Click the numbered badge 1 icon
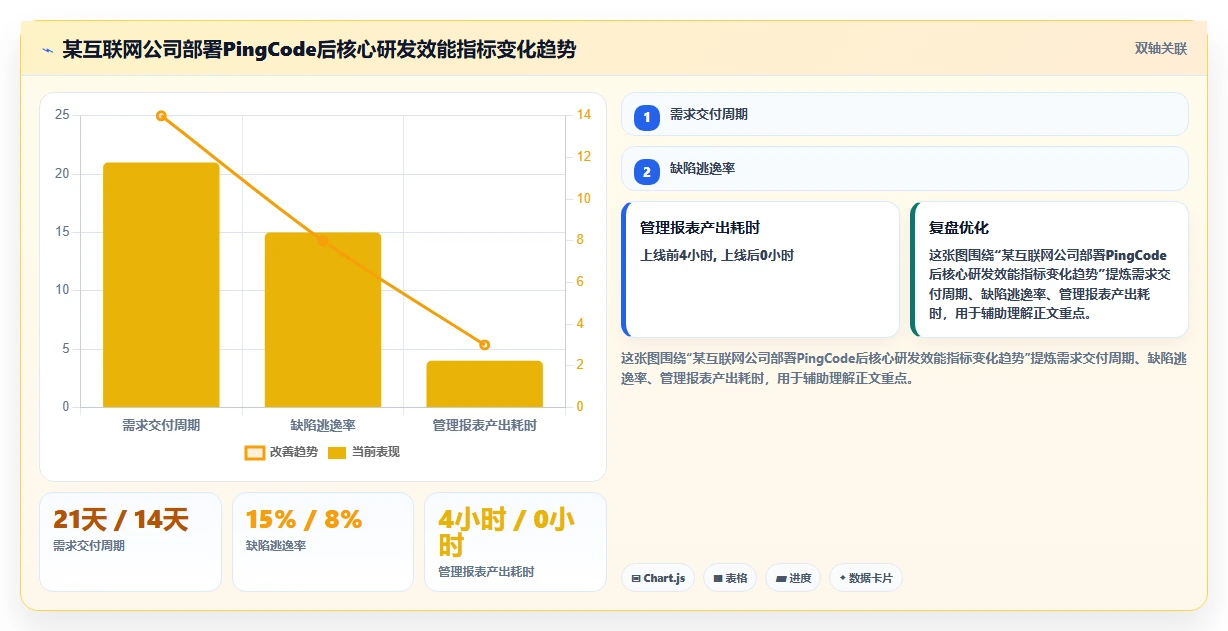Image resolution: width=1228 pixels, height=631 pixels. tap(647, 117)
